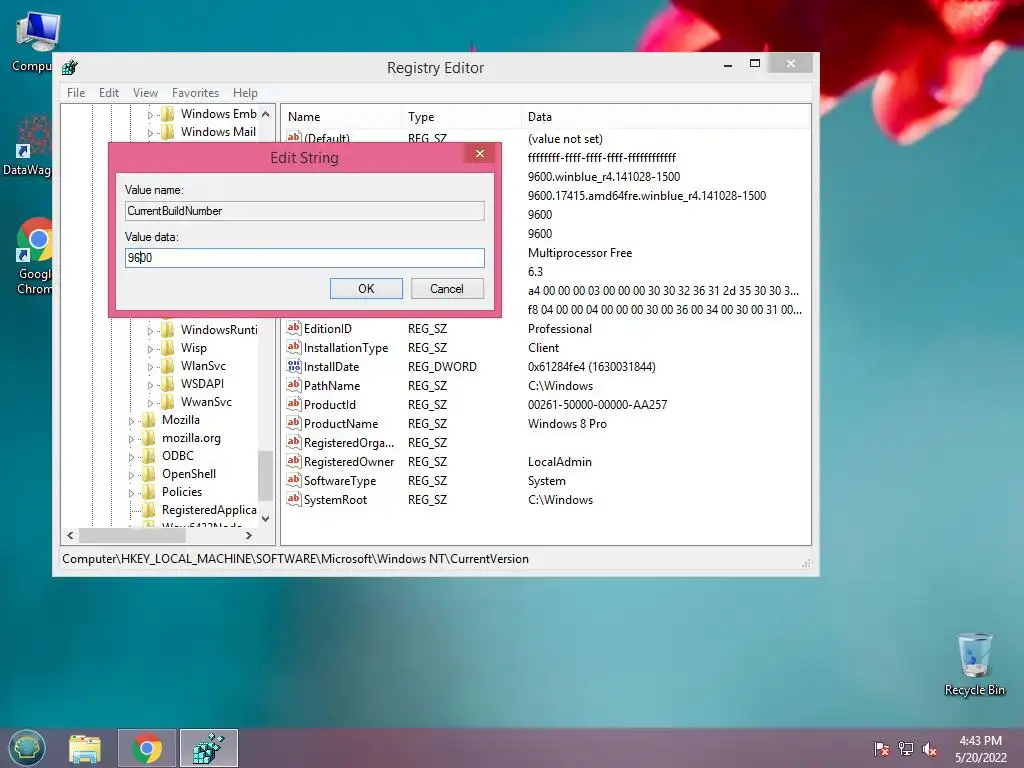Open Google Chrome desktop shortcut
1024x768 pixels.
34,256
